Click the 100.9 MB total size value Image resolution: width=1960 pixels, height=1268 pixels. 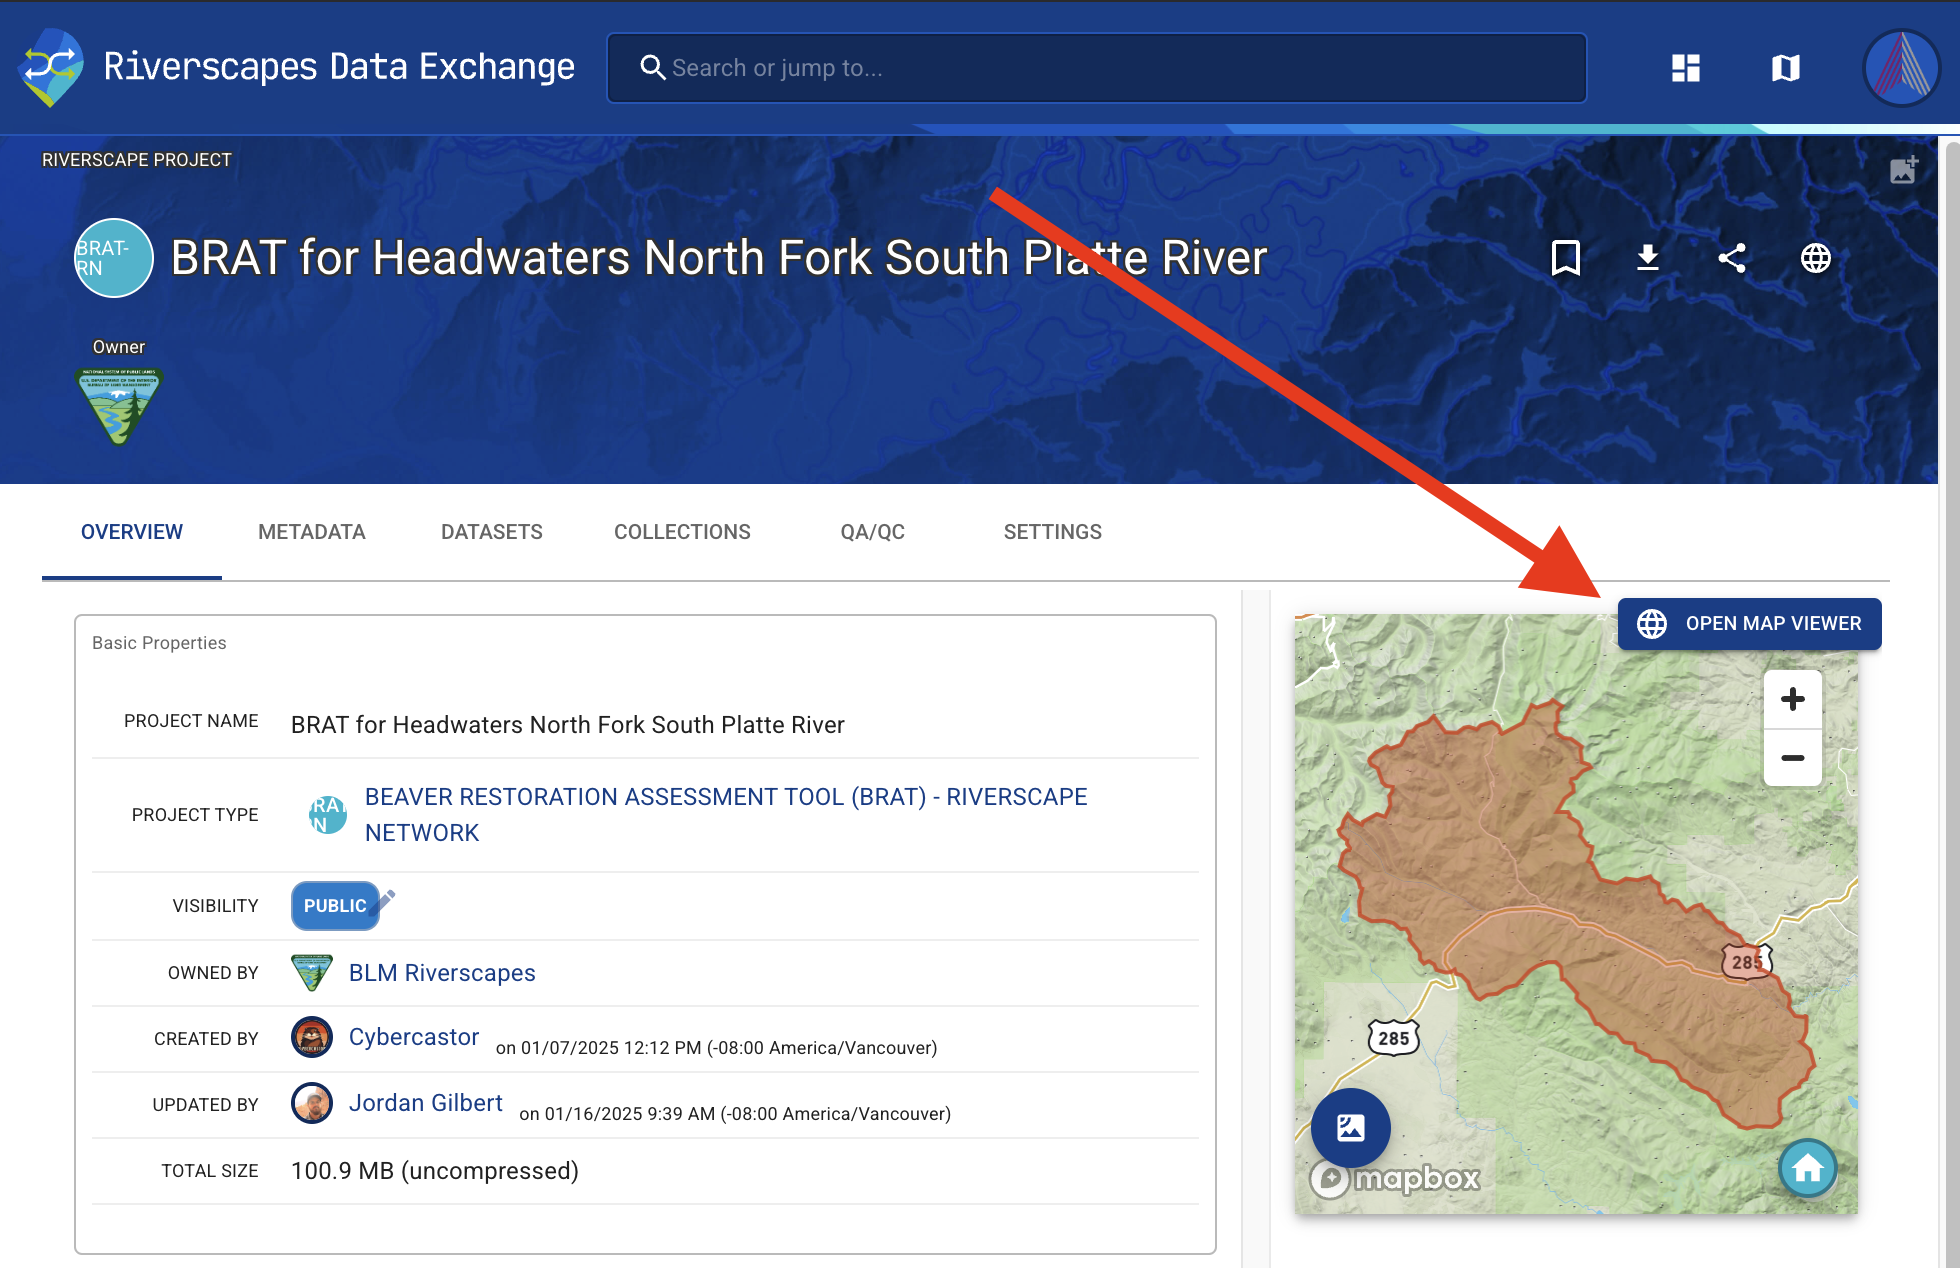pyautogui.click(x=435, y=1171)
